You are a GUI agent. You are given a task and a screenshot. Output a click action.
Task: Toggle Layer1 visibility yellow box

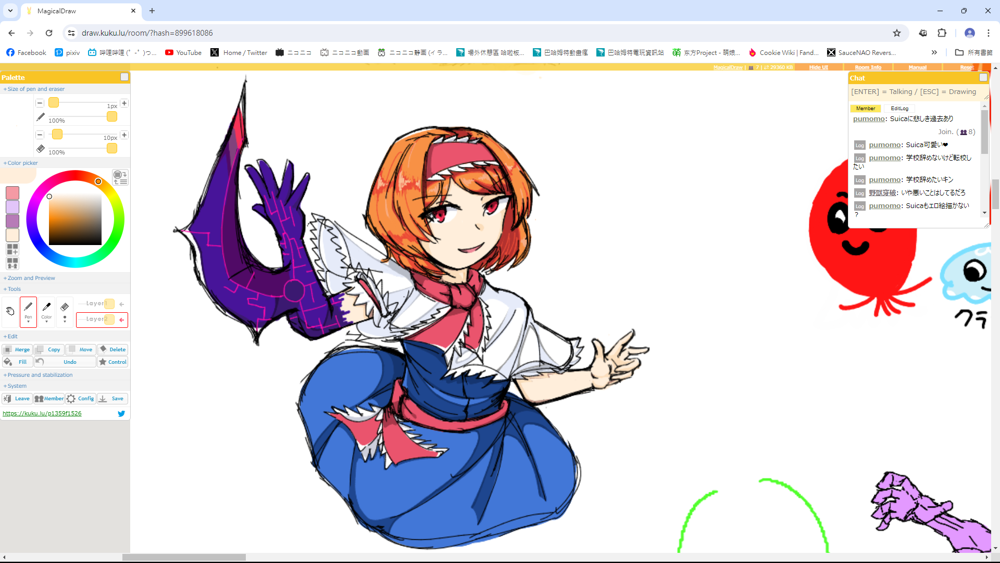click(110, 303)
